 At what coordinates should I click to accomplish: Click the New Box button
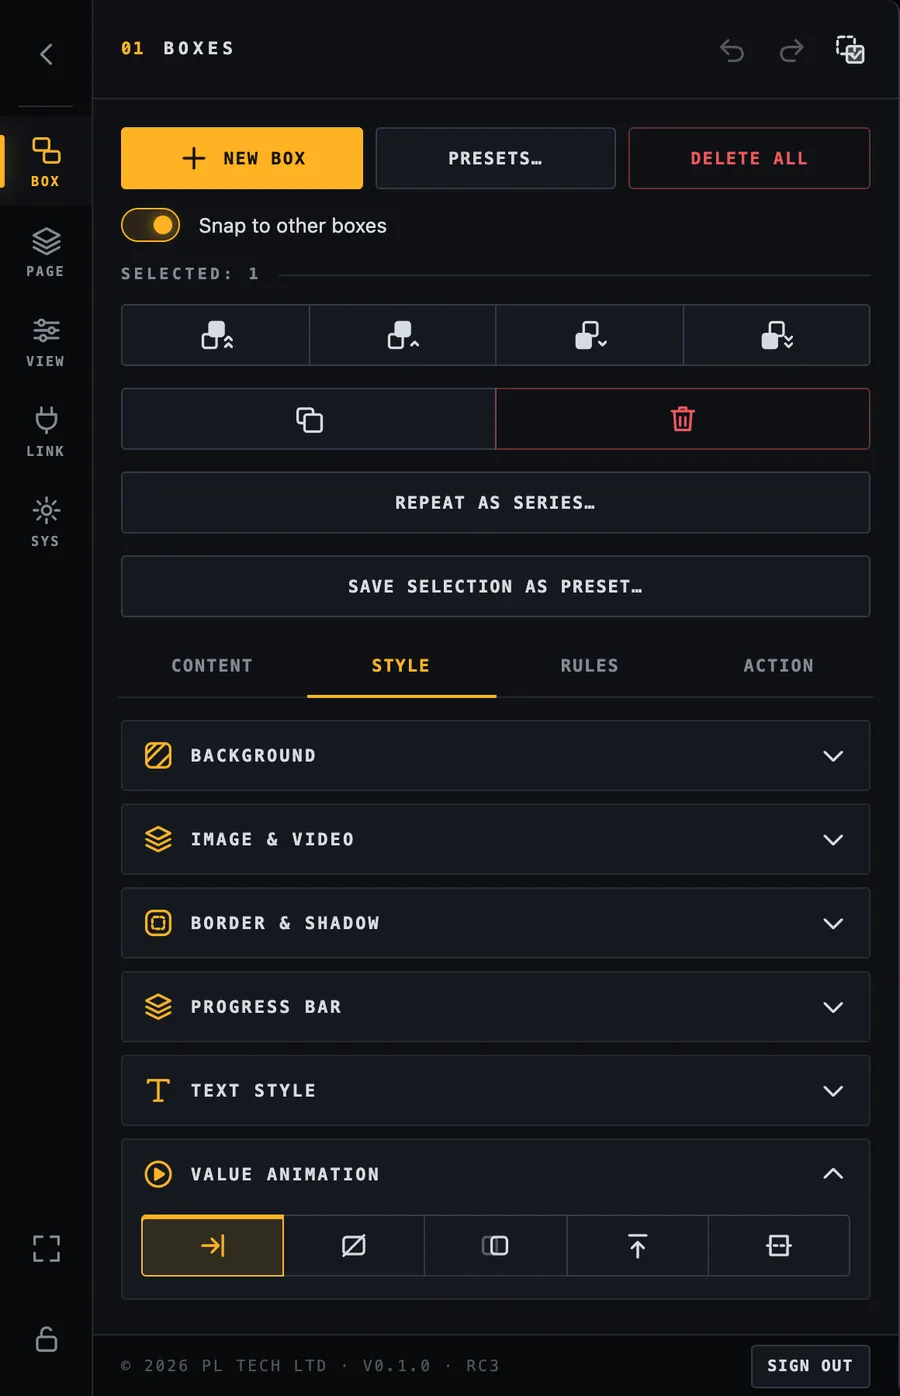(x=242, y=158)
